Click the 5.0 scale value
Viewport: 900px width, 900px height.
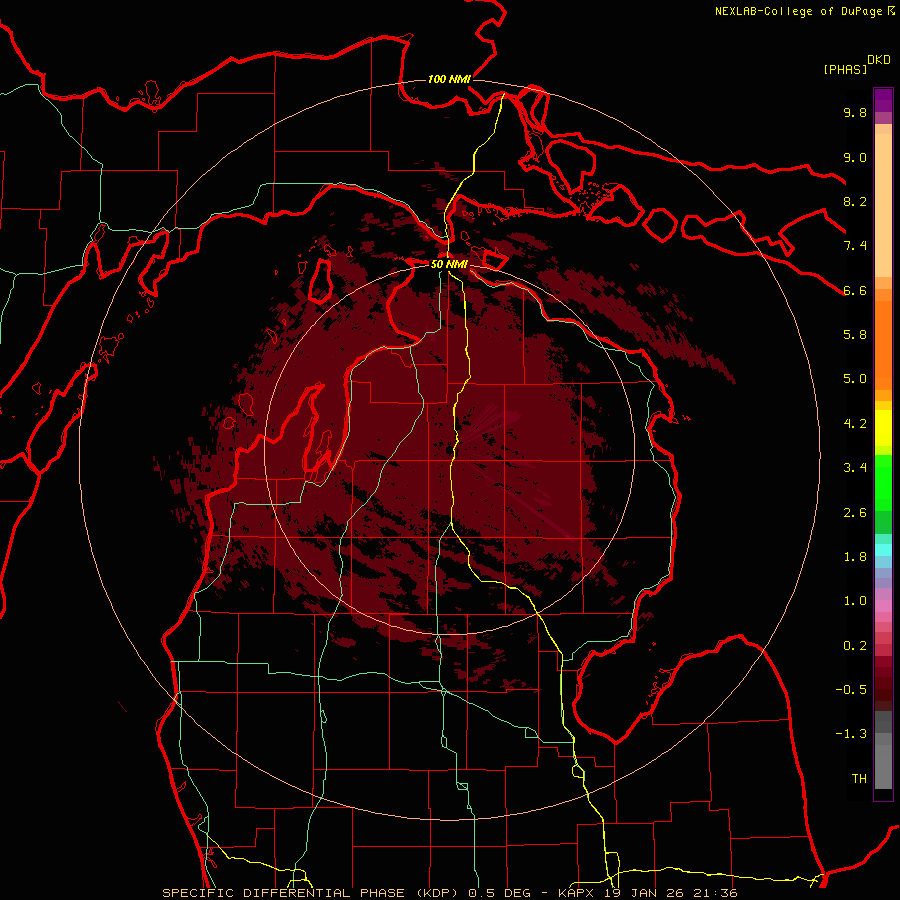(855, 379)
